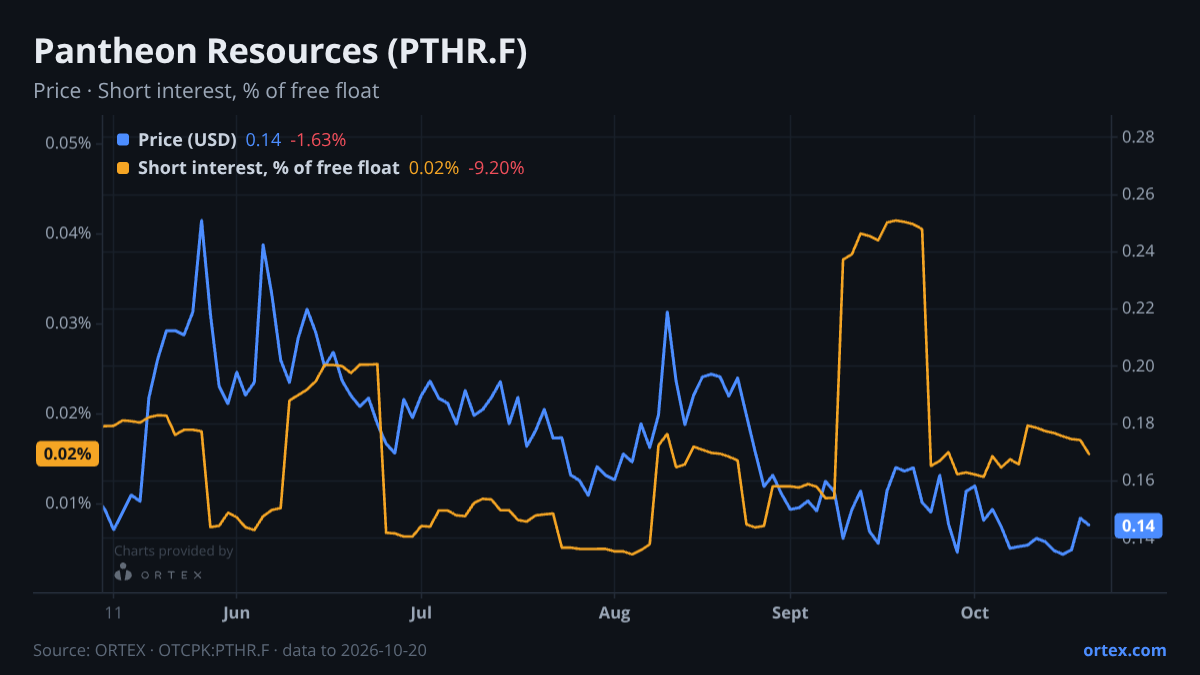
Task: Click the Source: ORTEX data footer text
Action: pyautogui.click(x=230, y=650)
